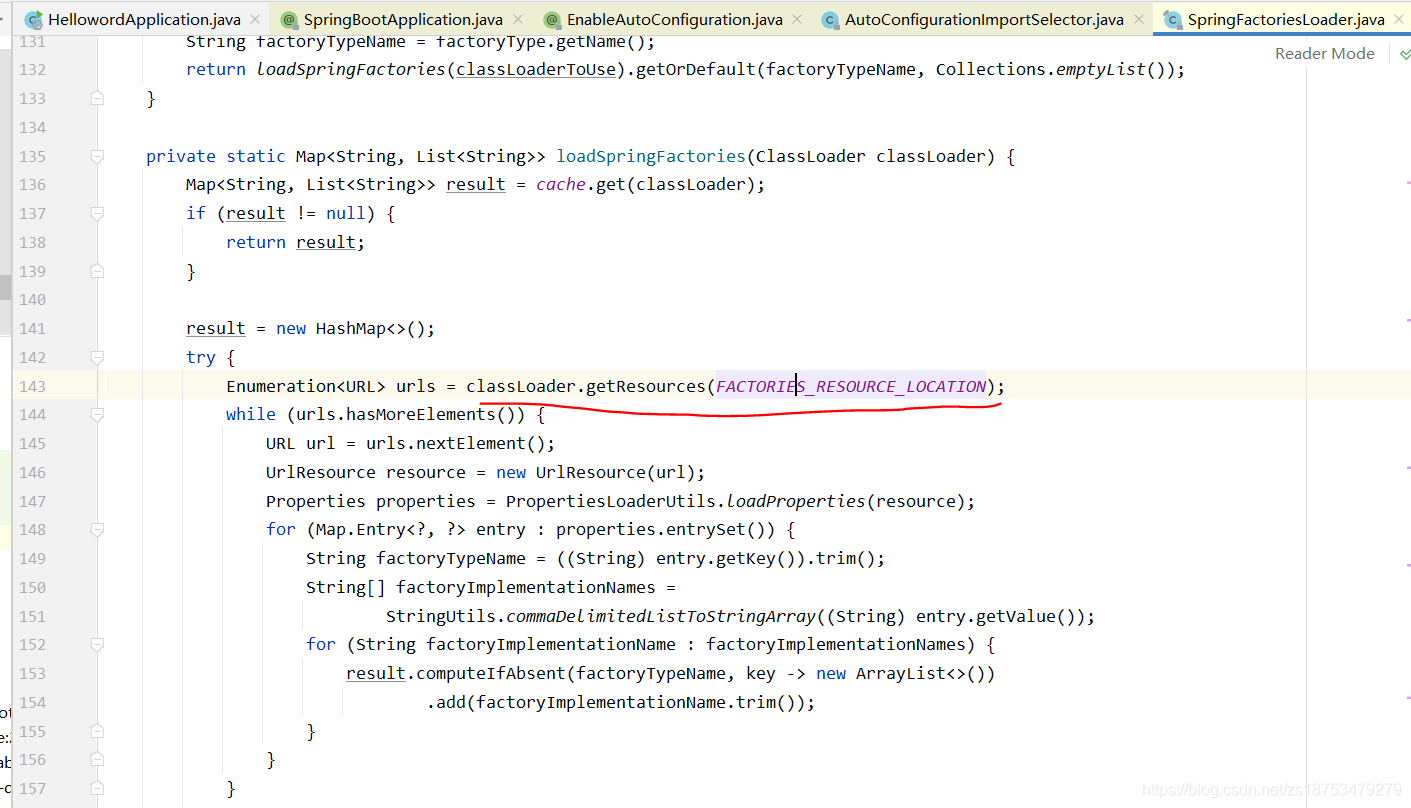The width and height of the screenshot is (1411, 808).
Task: Click the .add call on line 154
Action: point(446,702)
